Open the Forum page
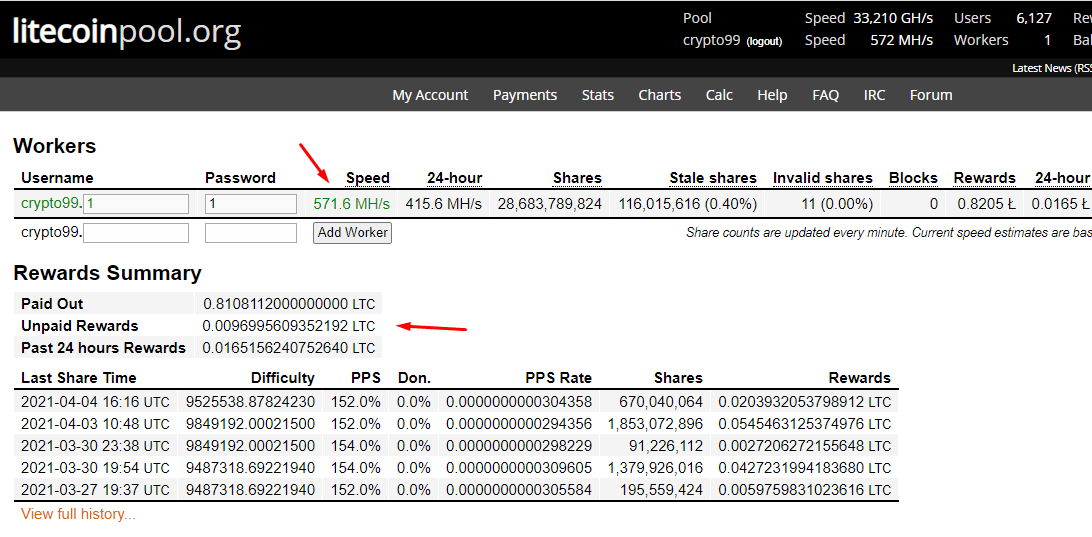Viewport: 1092px width, 537px height. 931,95
